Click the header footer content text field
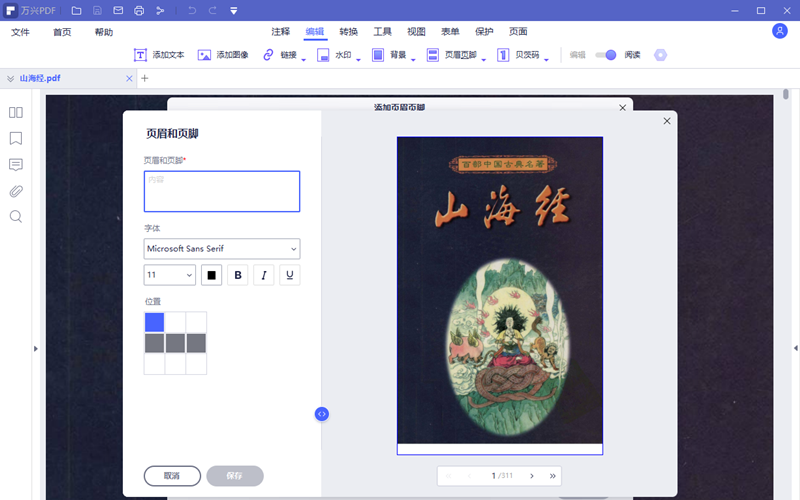 click(222, 191)
